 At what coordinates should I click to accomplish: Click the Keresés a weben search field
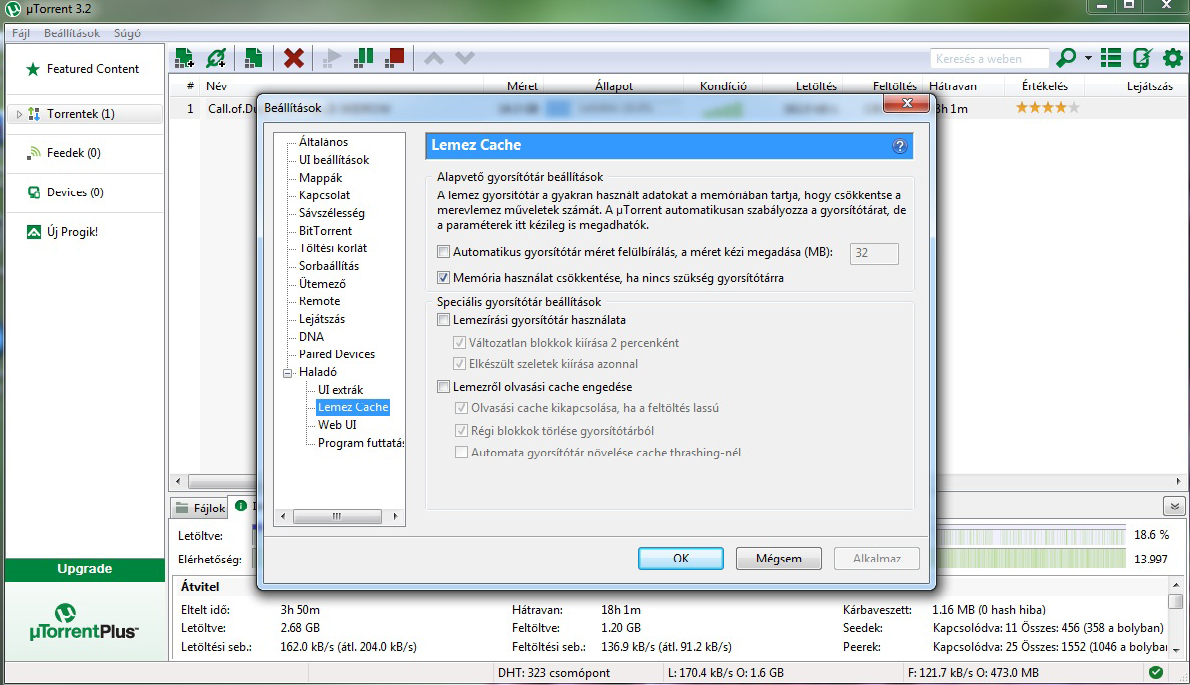tap(989, 58)
